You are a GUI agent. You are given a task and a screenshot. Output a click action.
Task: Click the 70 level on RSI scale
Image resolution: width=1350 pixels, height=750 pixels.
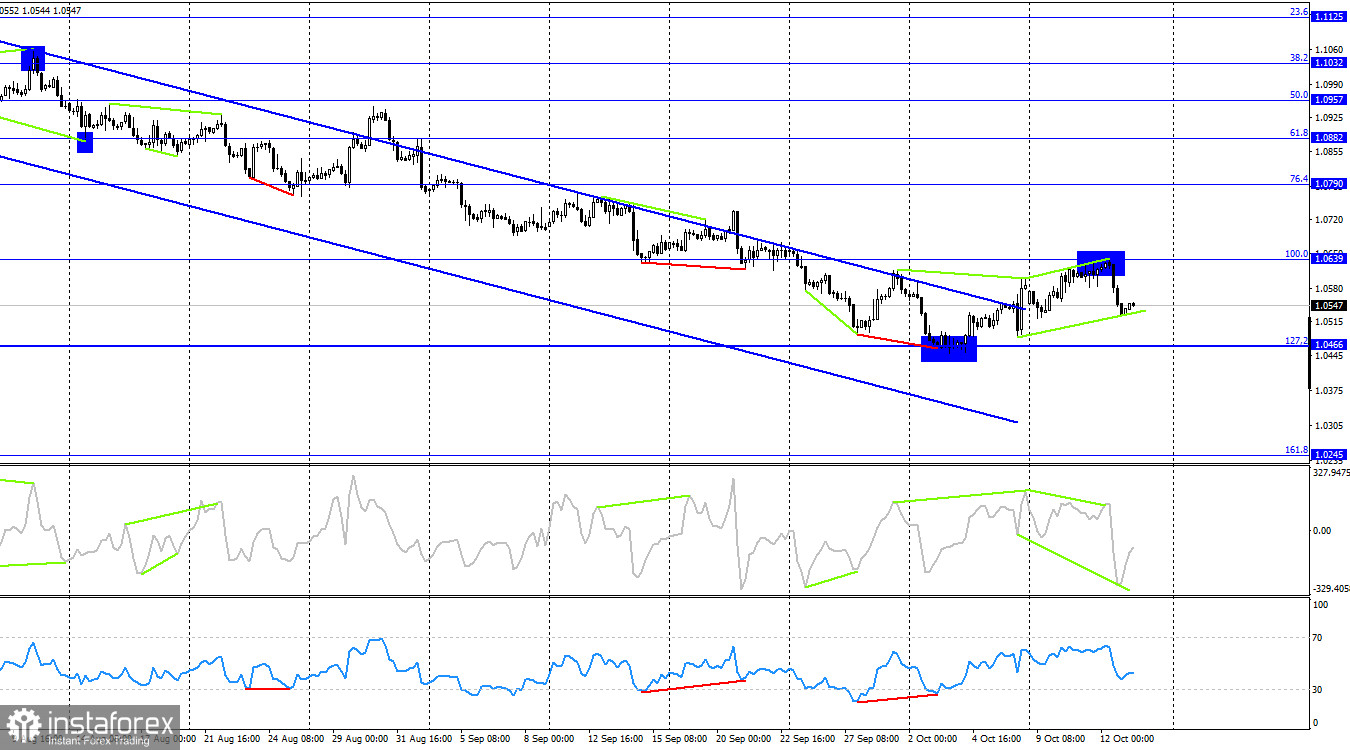click(x=1319, y=637)
